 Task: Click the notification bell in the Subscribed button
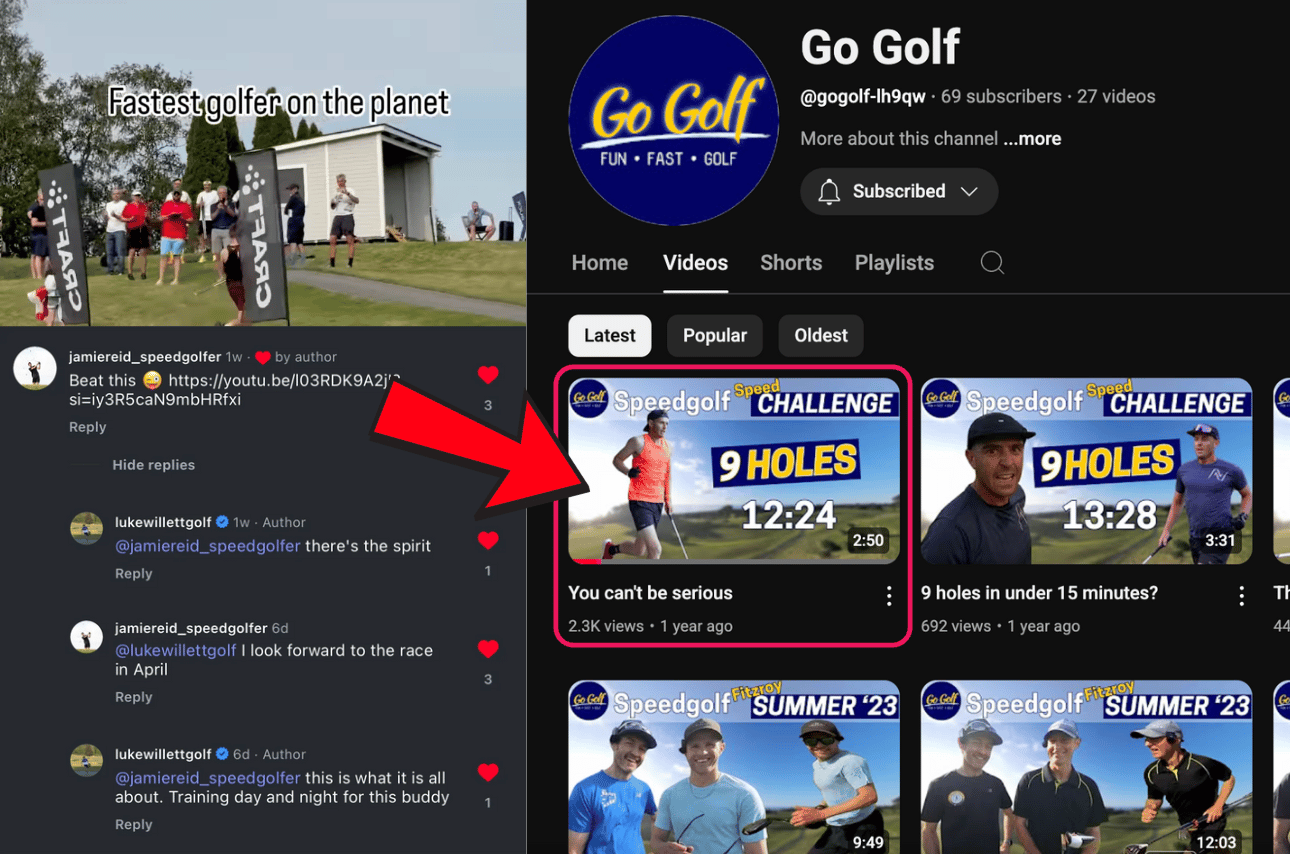tap(829, 192)
